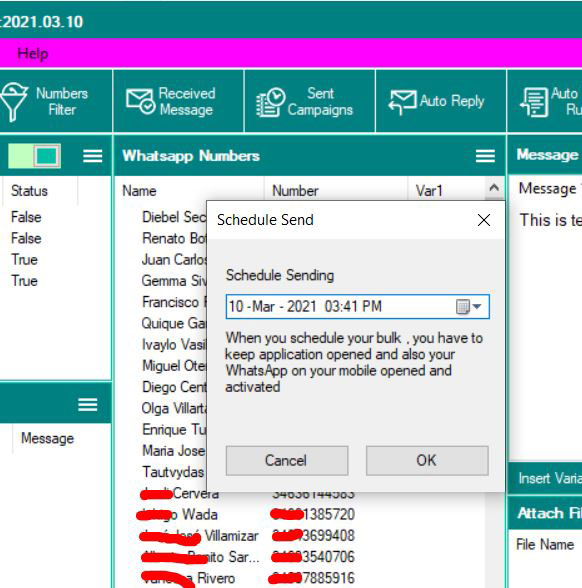Confirm schedule with the OK button
This screenshot has height=588, width=582.
(427, 460)
